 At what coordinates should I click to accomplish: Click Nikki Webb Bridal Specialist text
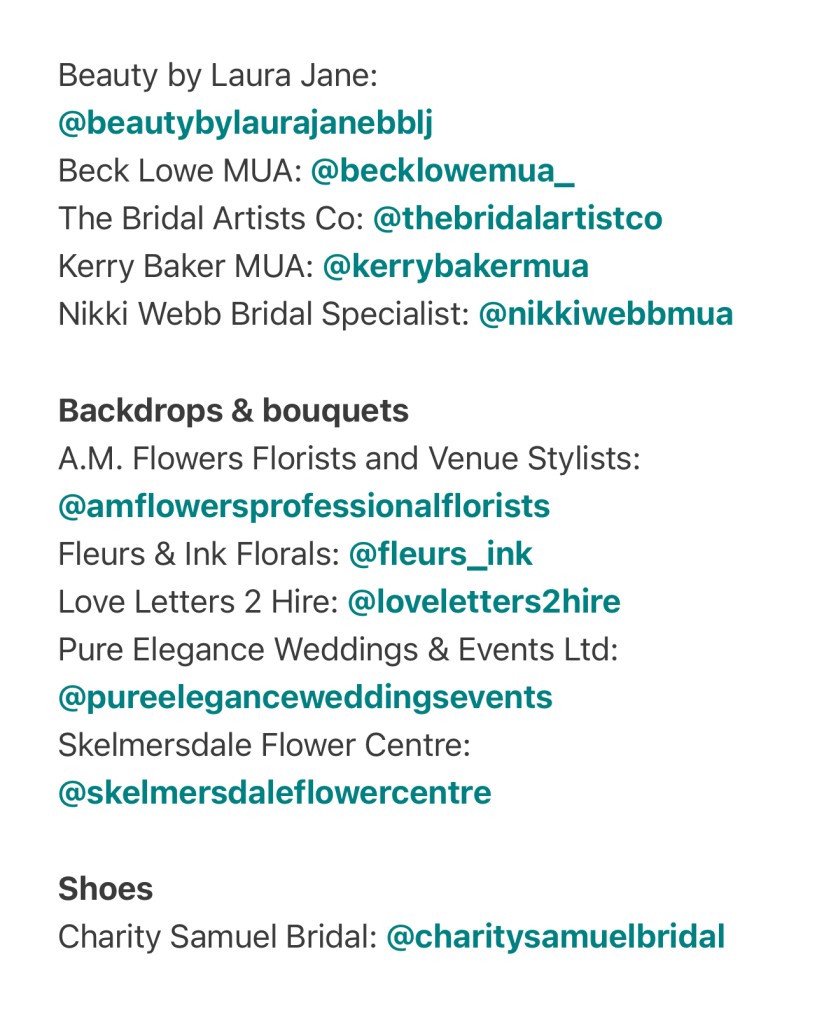click(x=264, y=314)
